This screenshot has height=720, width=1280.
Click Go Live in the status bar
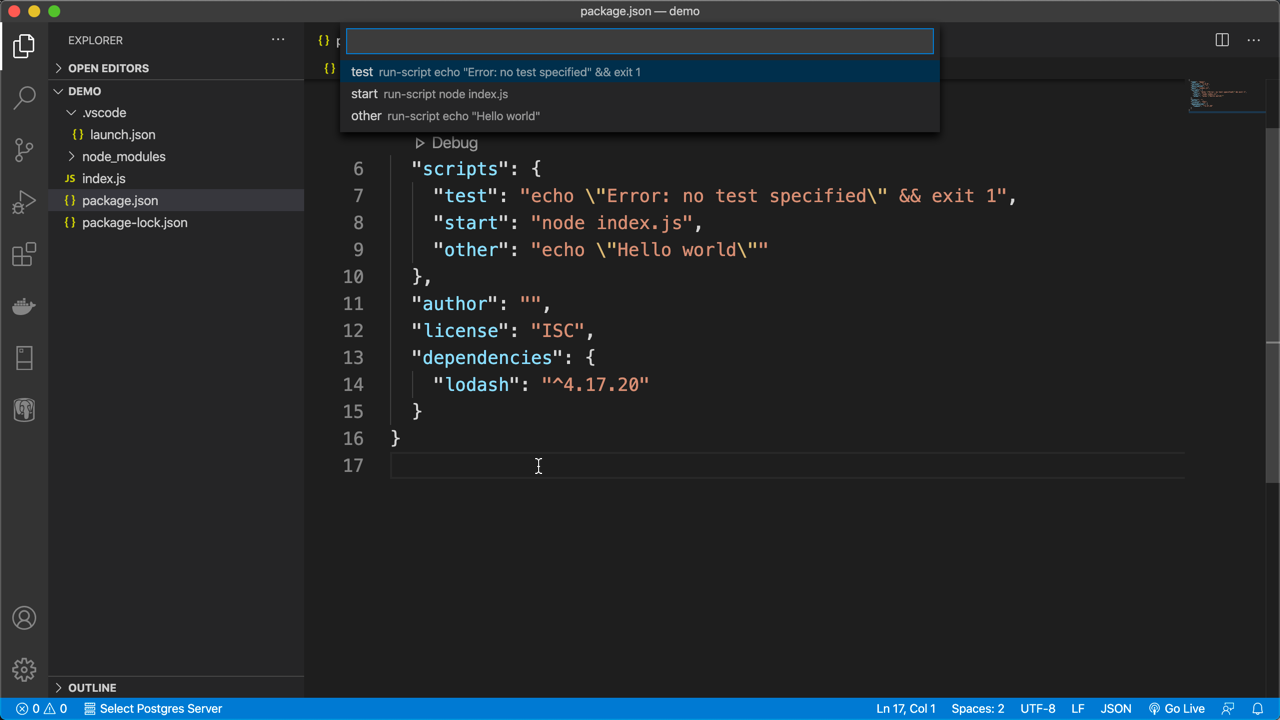(x=1176, y=708)
